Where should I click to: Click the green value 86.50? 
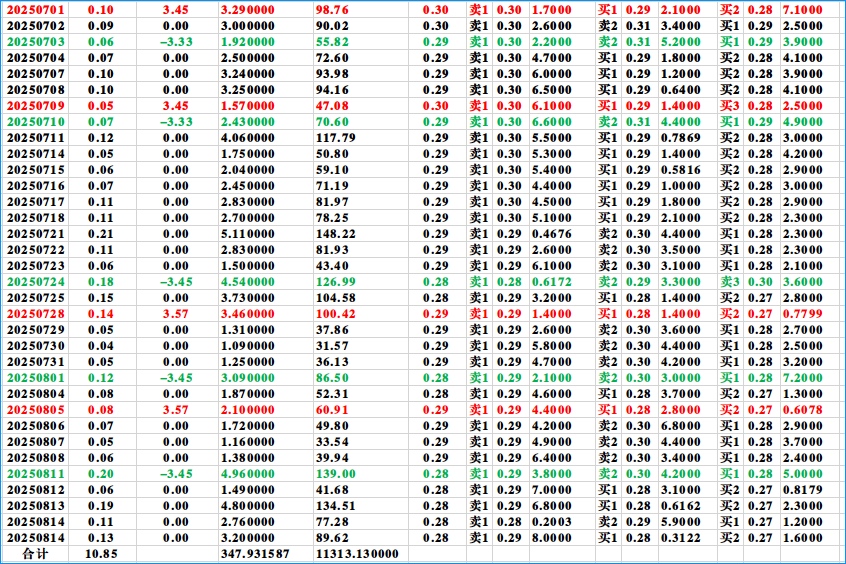[x=332, y=378]
